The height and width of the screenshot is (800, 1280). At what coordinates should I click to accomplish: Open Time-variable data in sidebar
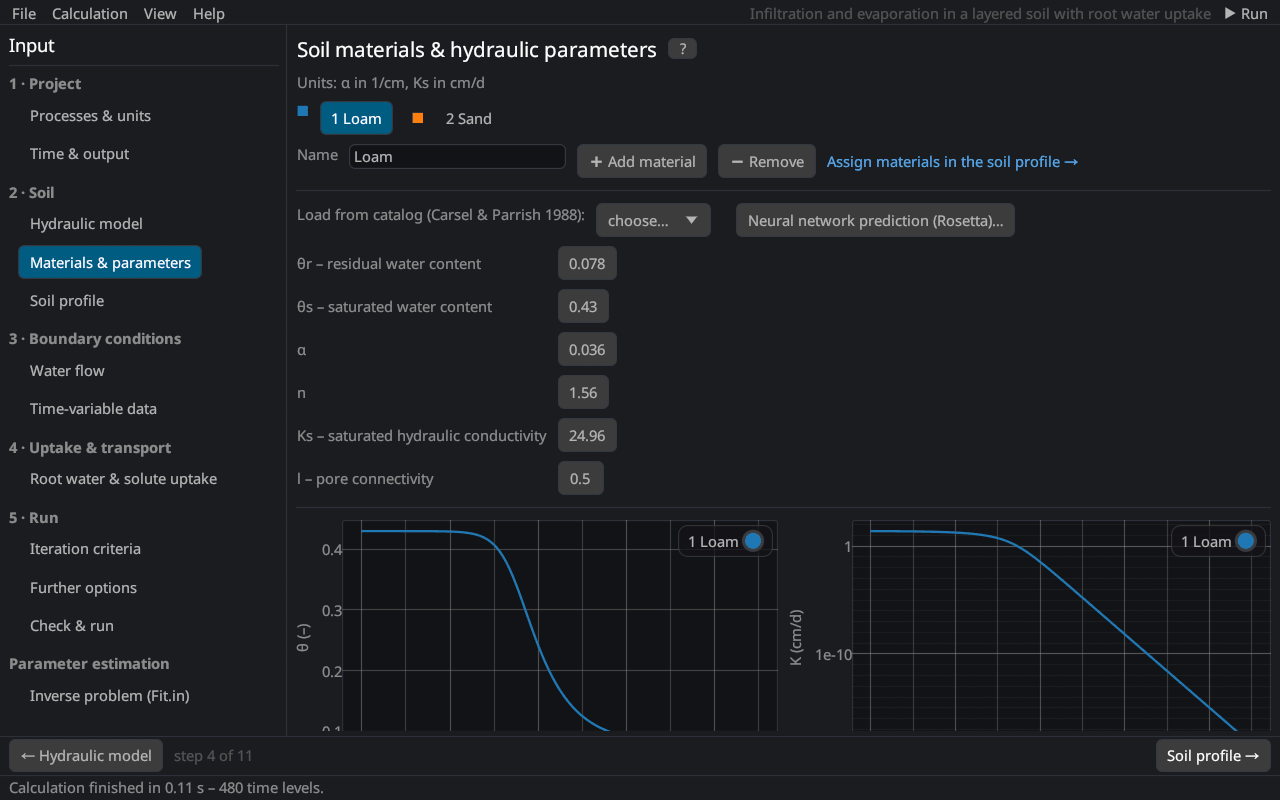[93, 408]
